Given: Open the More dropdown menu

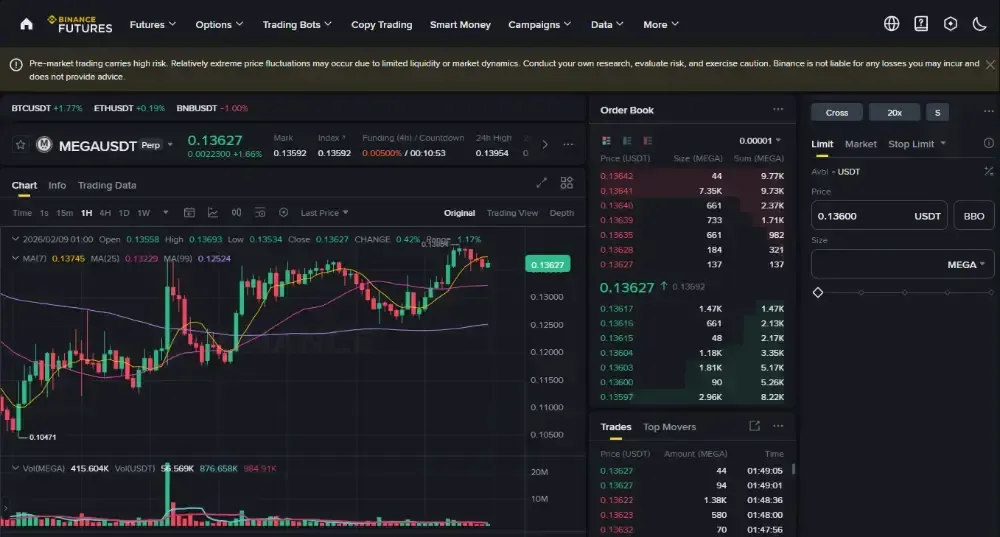Looking at the screenshot, I should pos(661,24).
